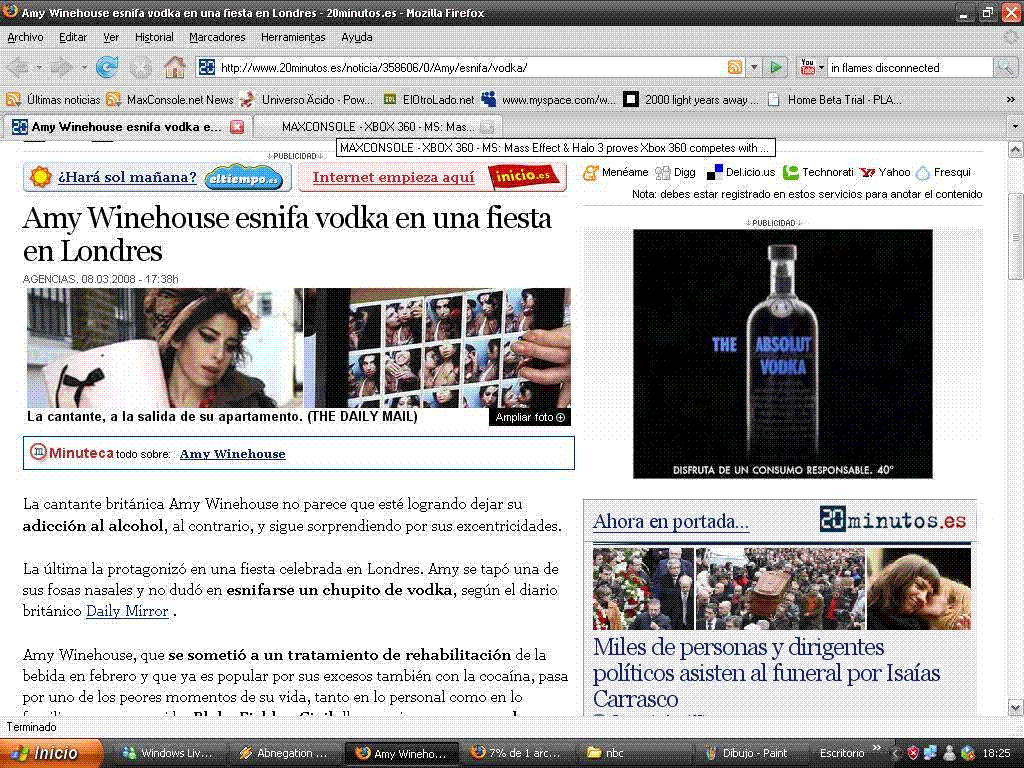Open the Ver menu
The height and width of the screenshot is (768, 1024).
click(110, 37)
